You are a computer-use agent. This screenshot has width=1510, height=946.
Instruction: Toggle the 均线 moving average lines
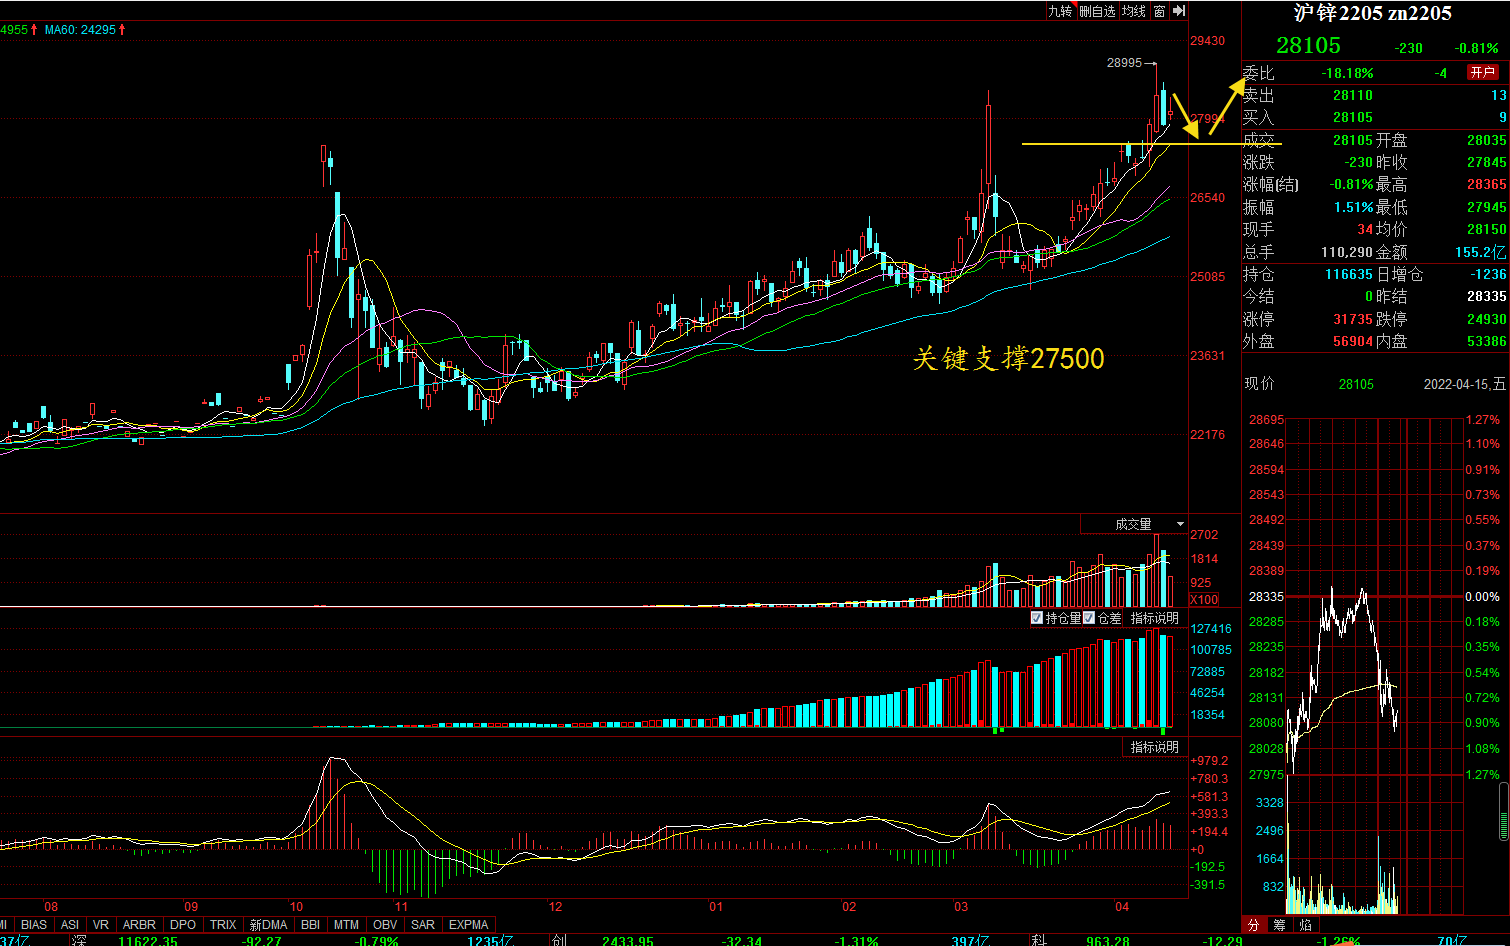click(1134, 11)
